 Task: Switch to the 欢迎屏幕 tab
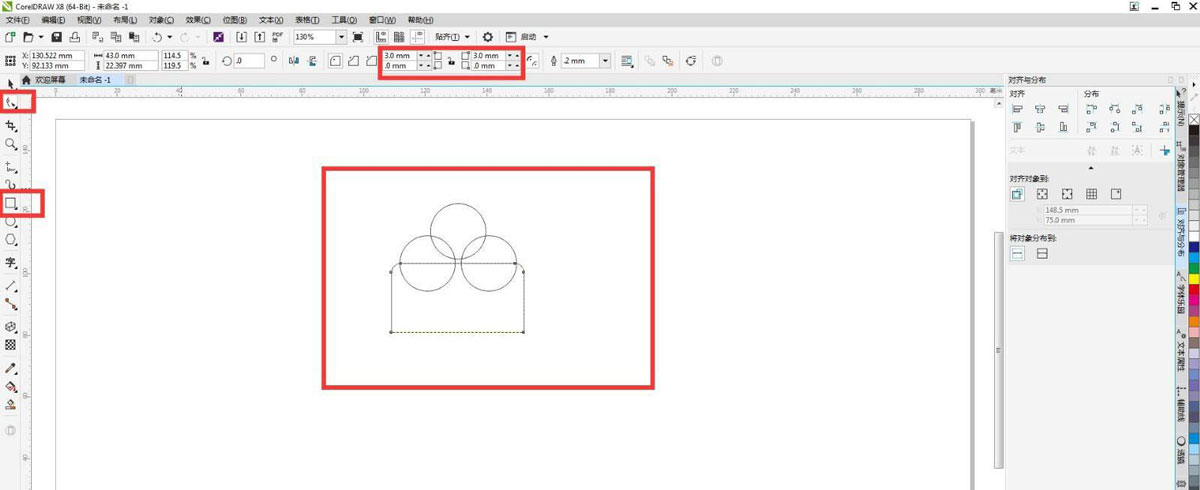[49, 79]
